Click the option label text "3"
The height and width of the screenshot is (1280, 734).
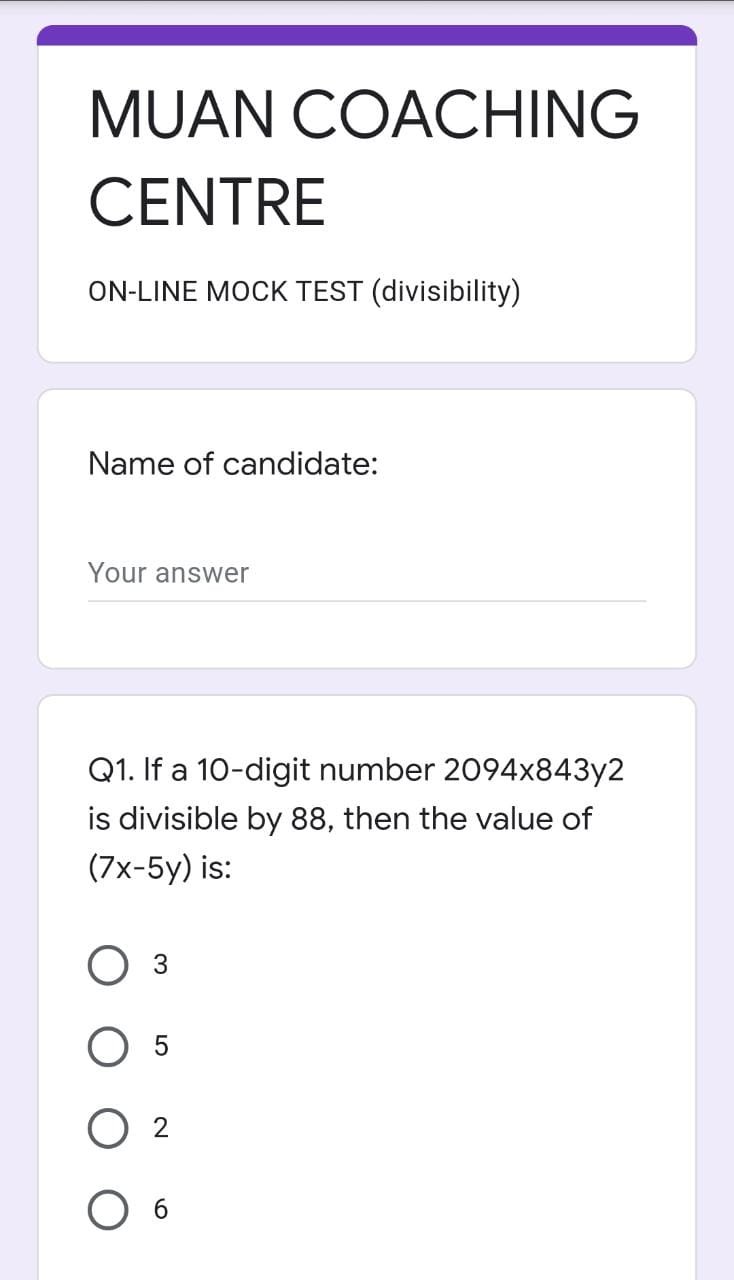160,966
